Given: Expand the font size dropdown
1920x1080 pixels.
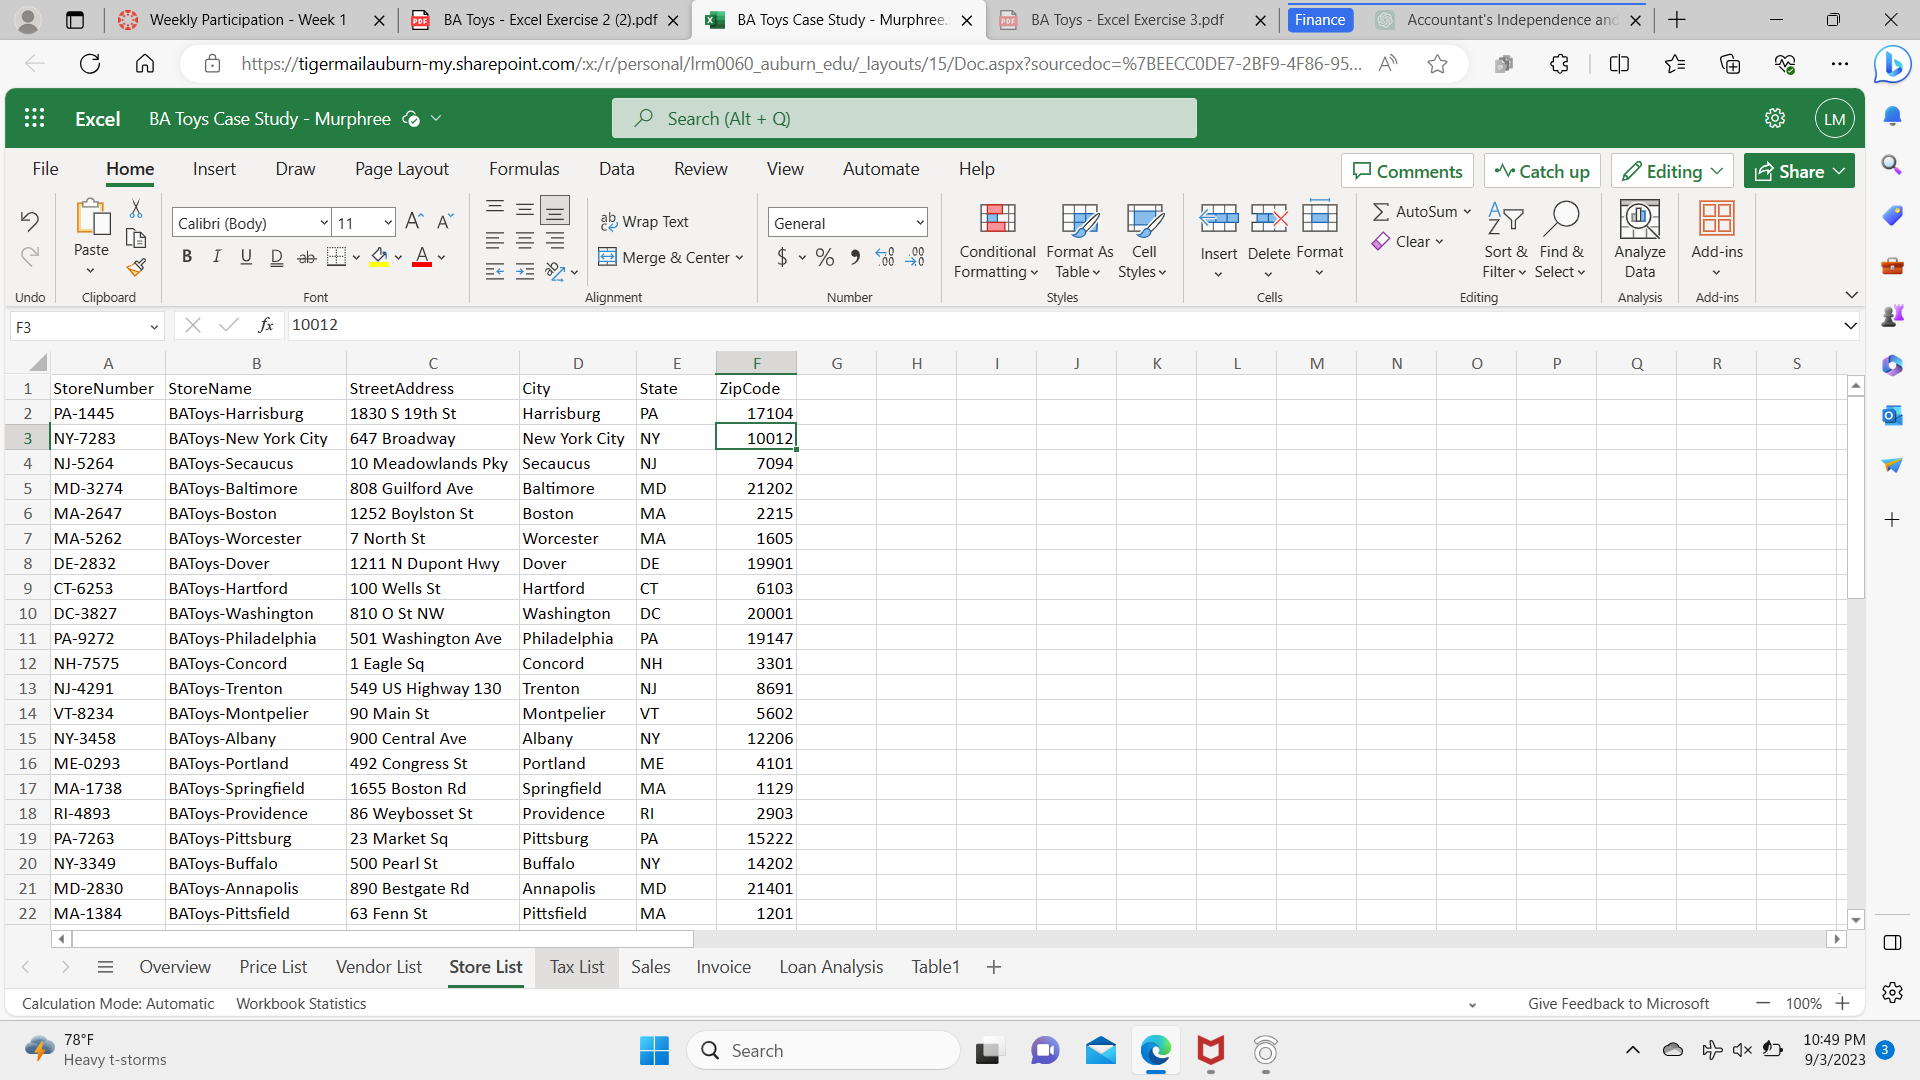Looking at the screenshot, I should click(388, 223).
